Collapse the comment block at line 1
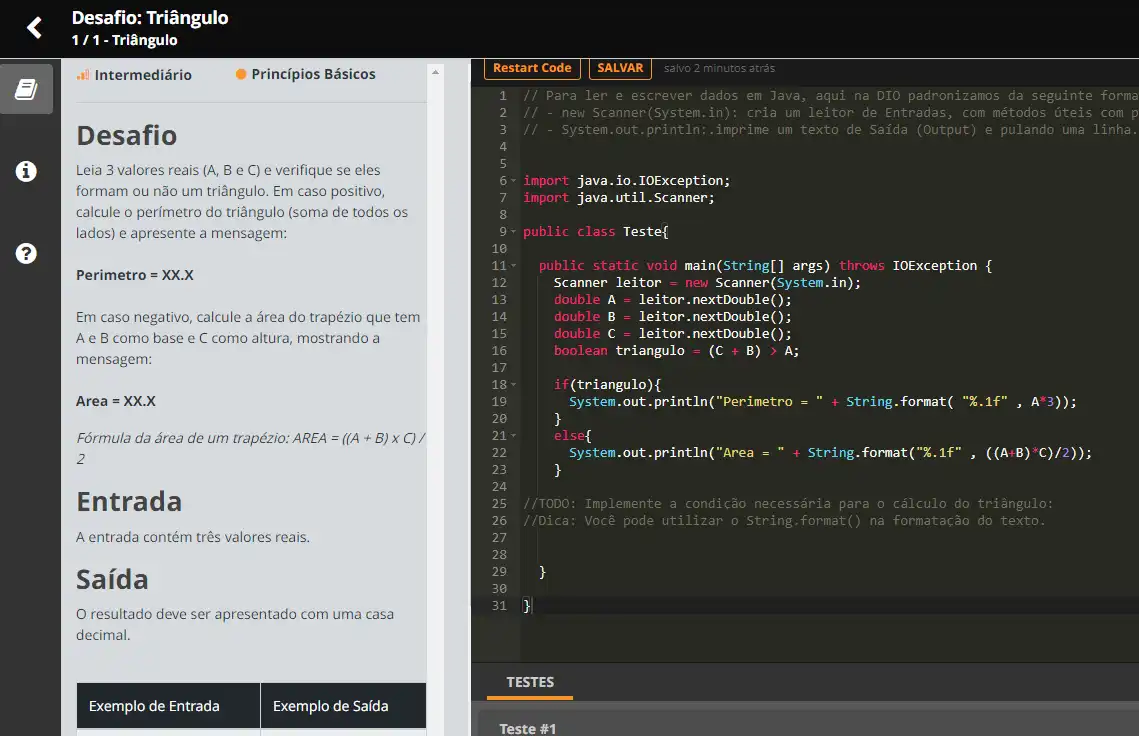The image size is (1139, 736). (514, 96)
